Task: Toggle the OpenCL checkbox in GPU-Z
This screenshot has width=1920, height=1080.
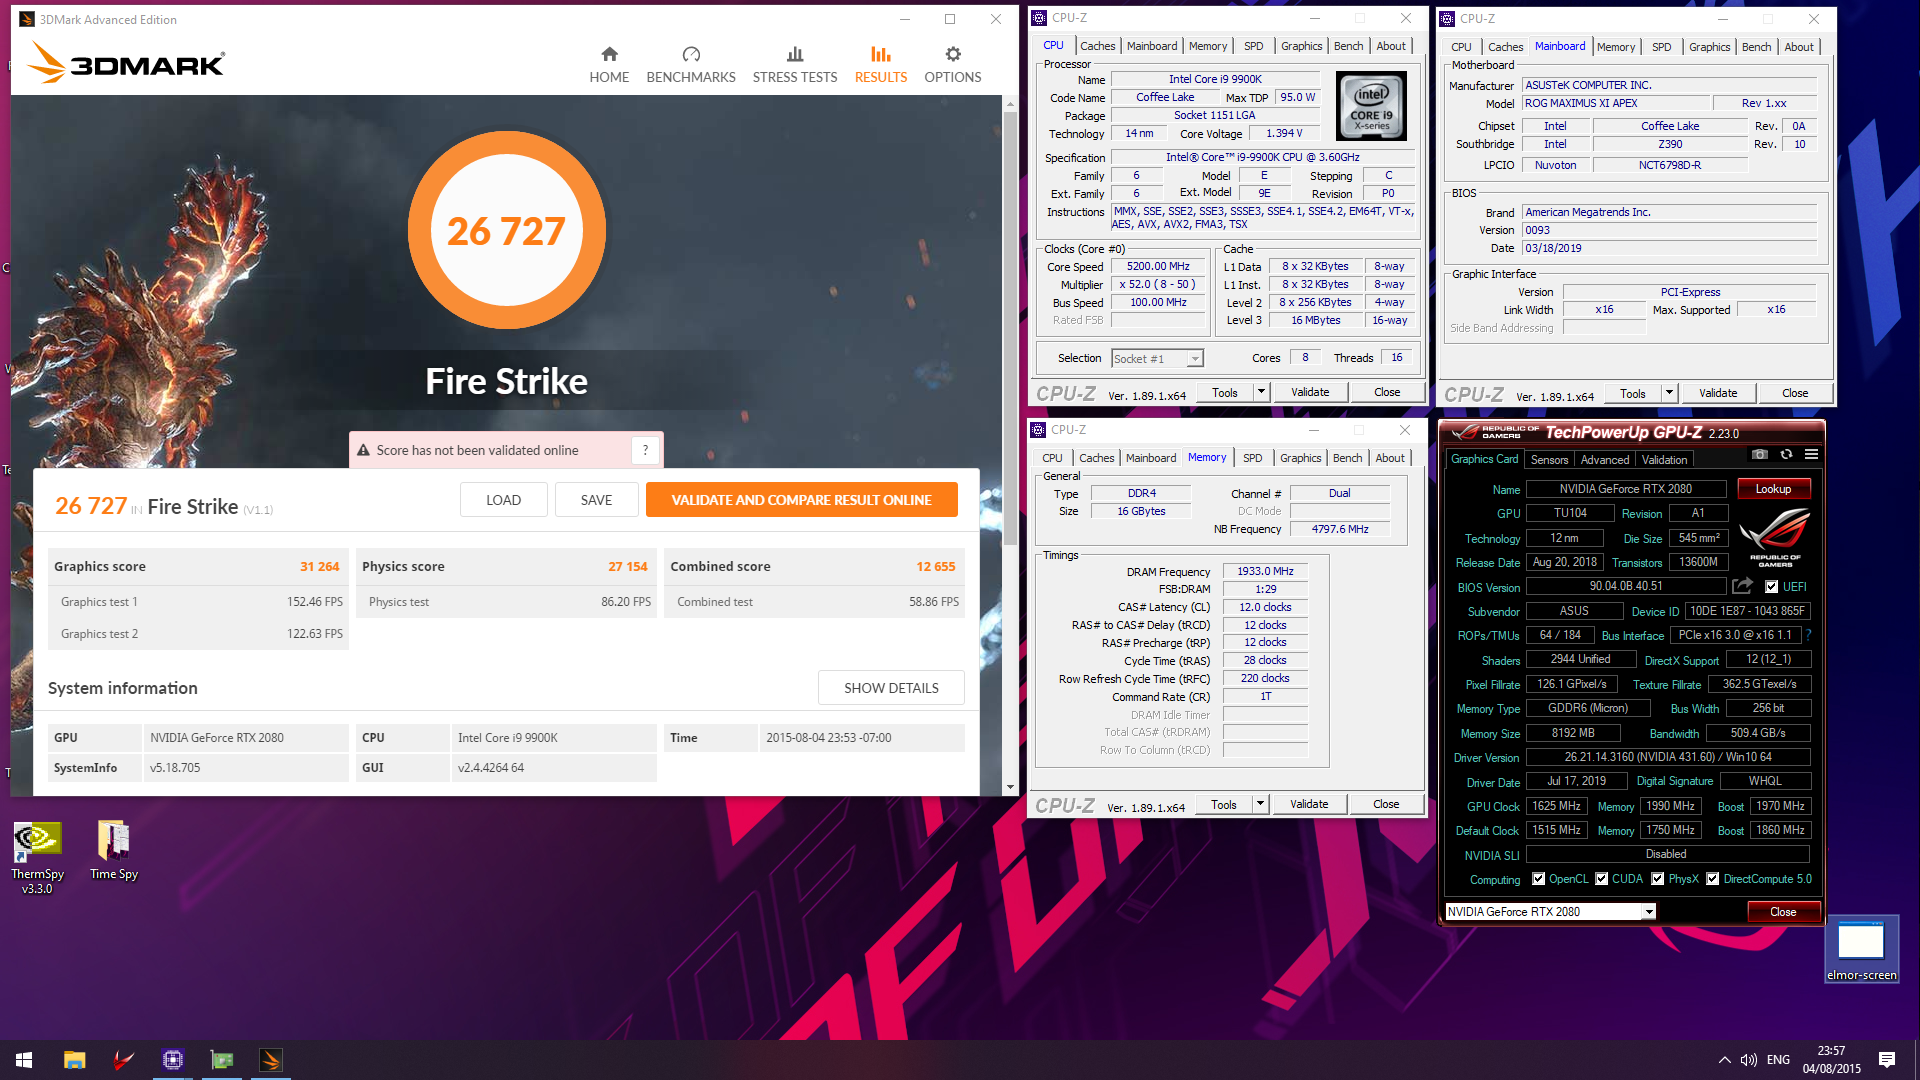Action: [x=1539, y=879]
